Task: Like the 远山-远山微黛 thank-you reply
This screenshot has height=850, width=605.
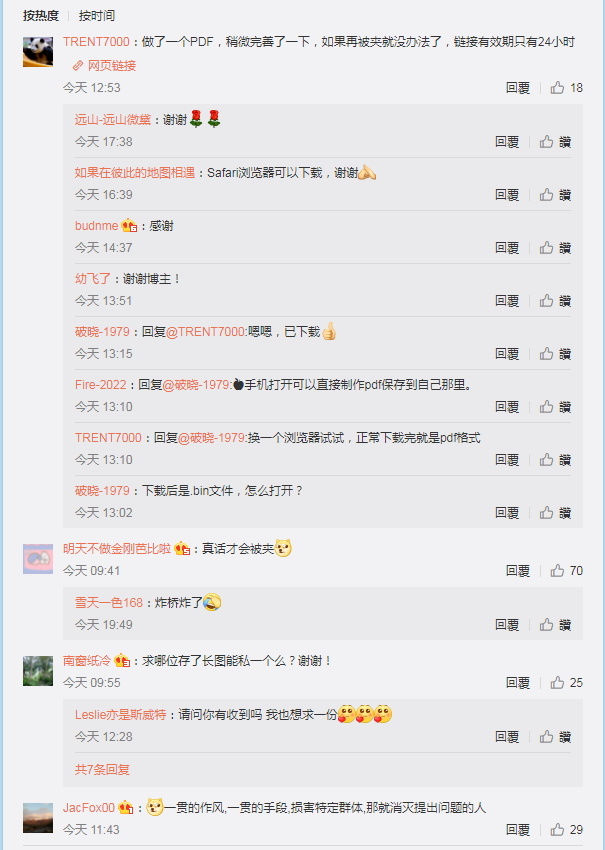Action: coord(555,142)
